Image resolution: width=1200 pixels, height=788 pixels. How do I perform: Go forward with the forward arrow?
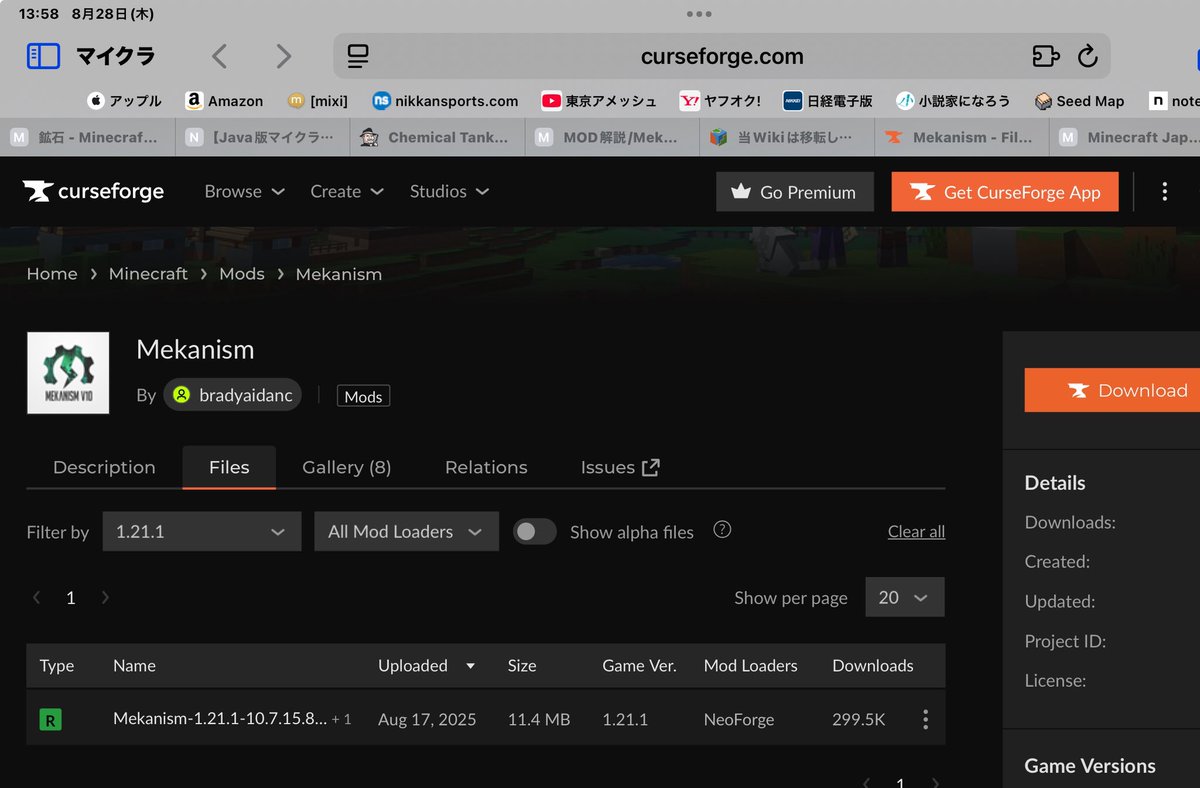coord(284,56)
